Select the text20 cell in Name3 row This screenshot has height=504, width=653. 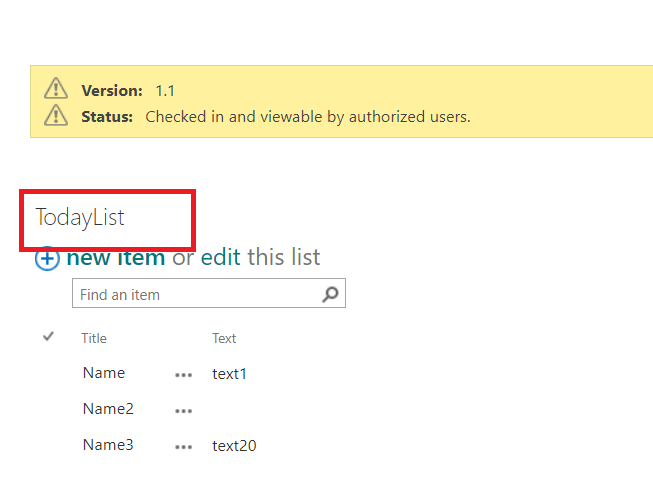pyautogui.click(x=234, y=446)
